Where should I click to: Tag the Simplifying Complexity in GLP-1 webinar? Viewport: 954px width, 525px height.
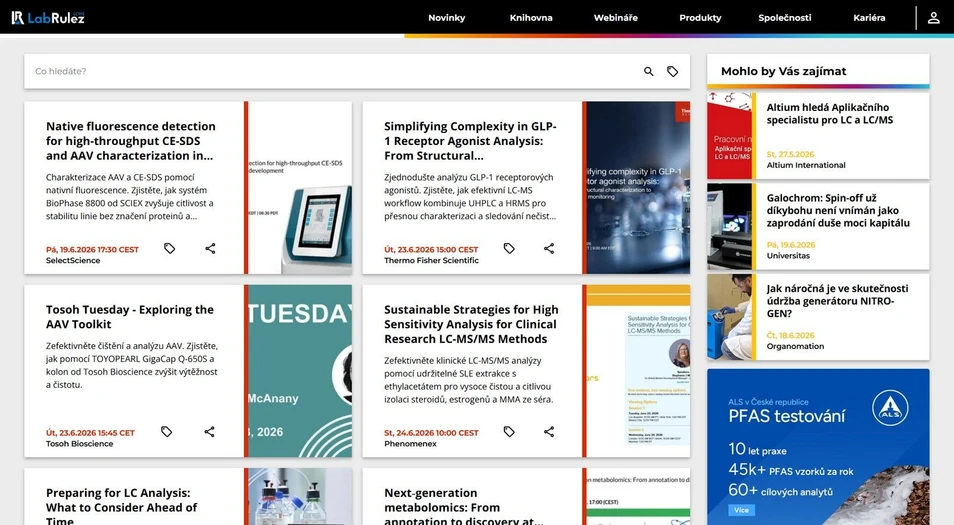point(509,248)
